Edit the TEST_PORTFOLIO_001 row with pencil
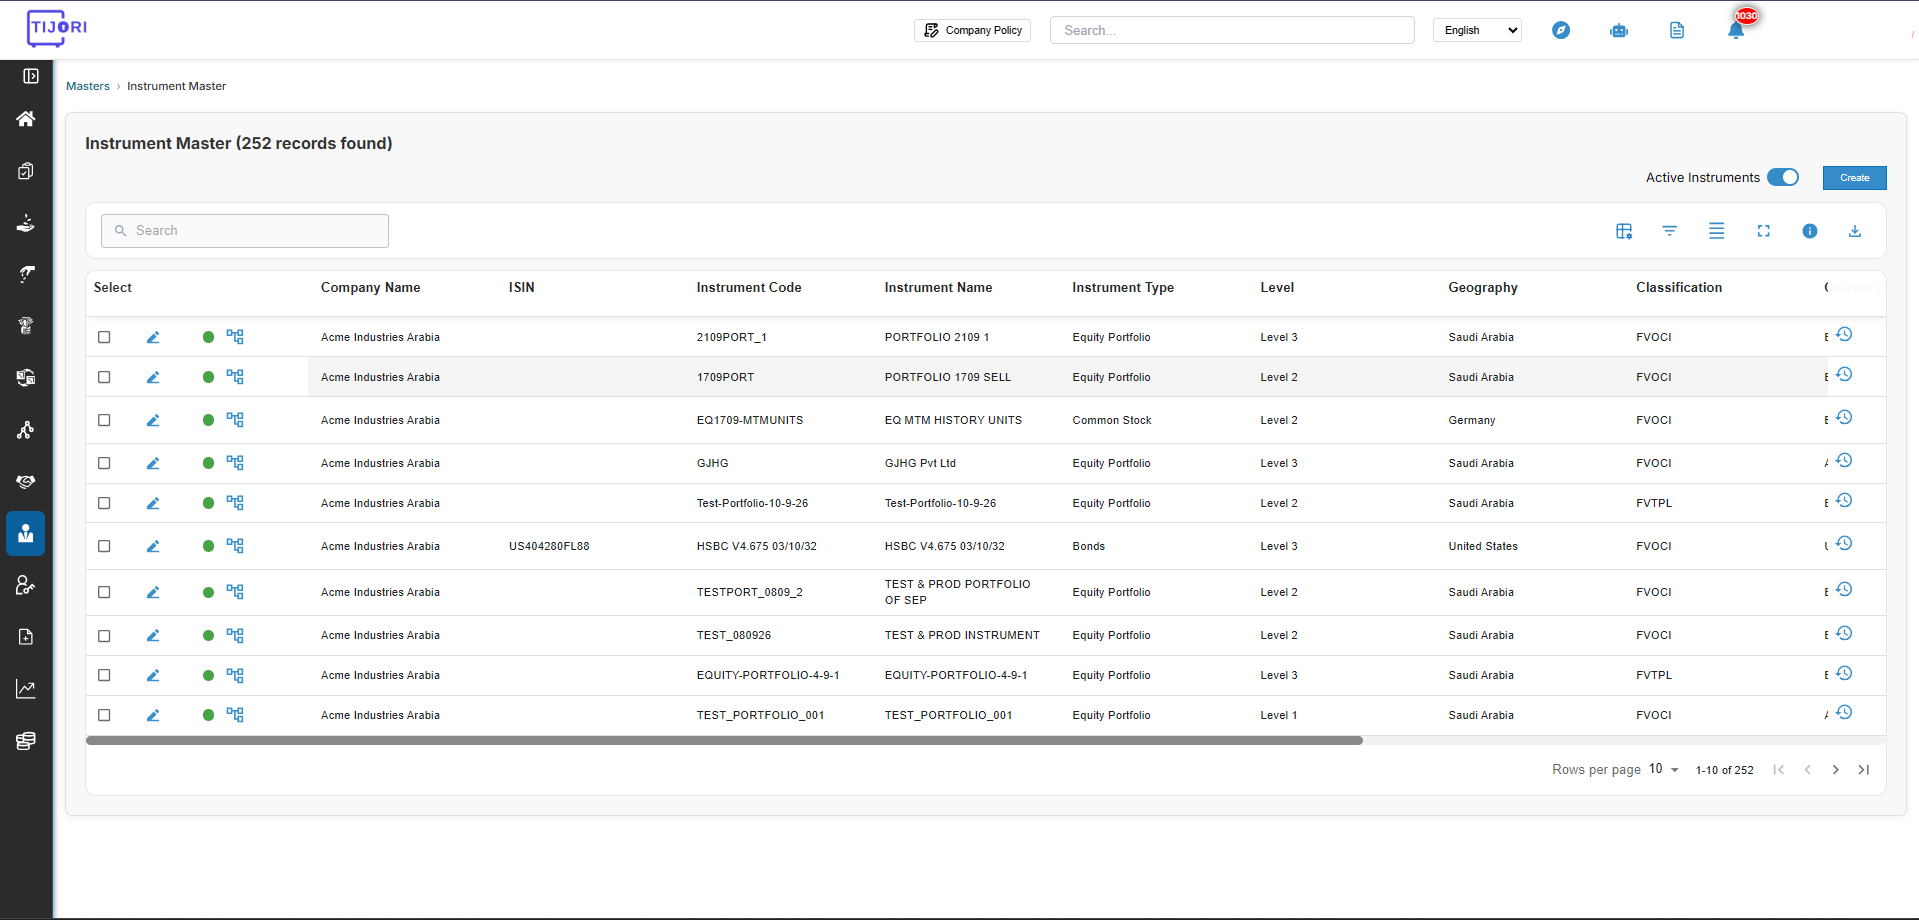 pos(153,715)
